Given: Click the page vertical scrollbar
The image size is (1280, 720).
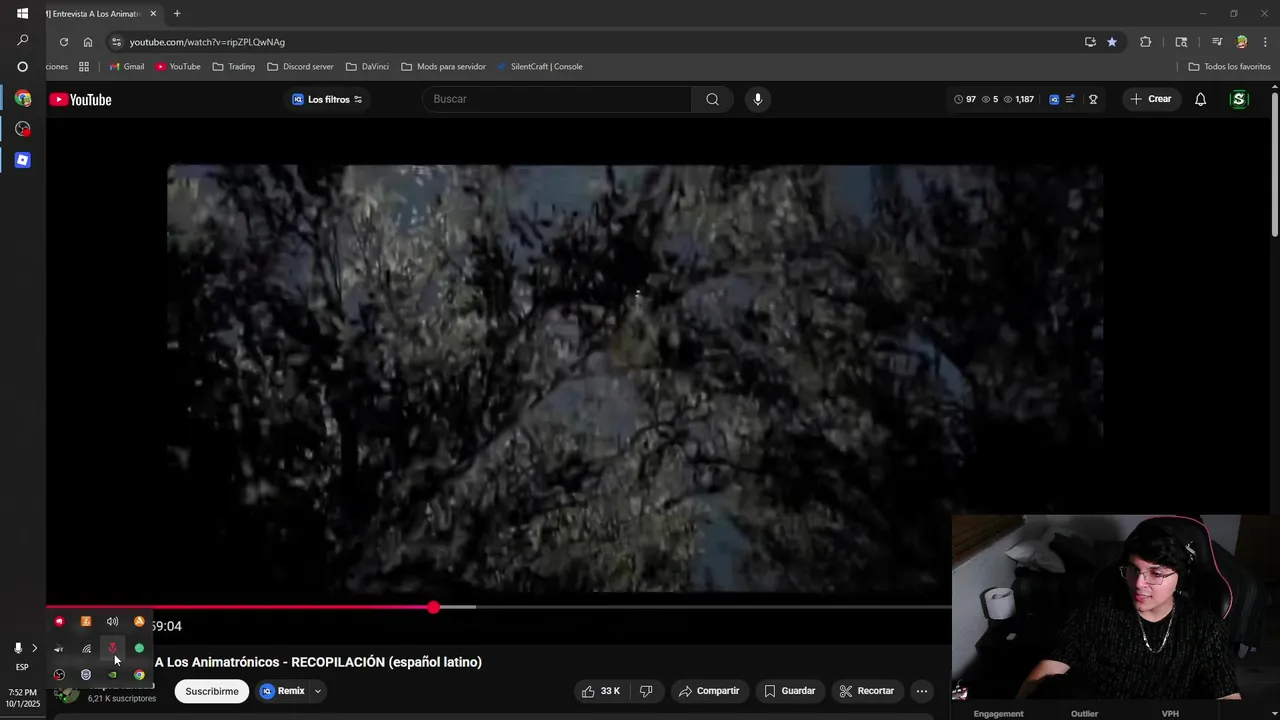Looking at the screenshot, I should point(1275,165).
